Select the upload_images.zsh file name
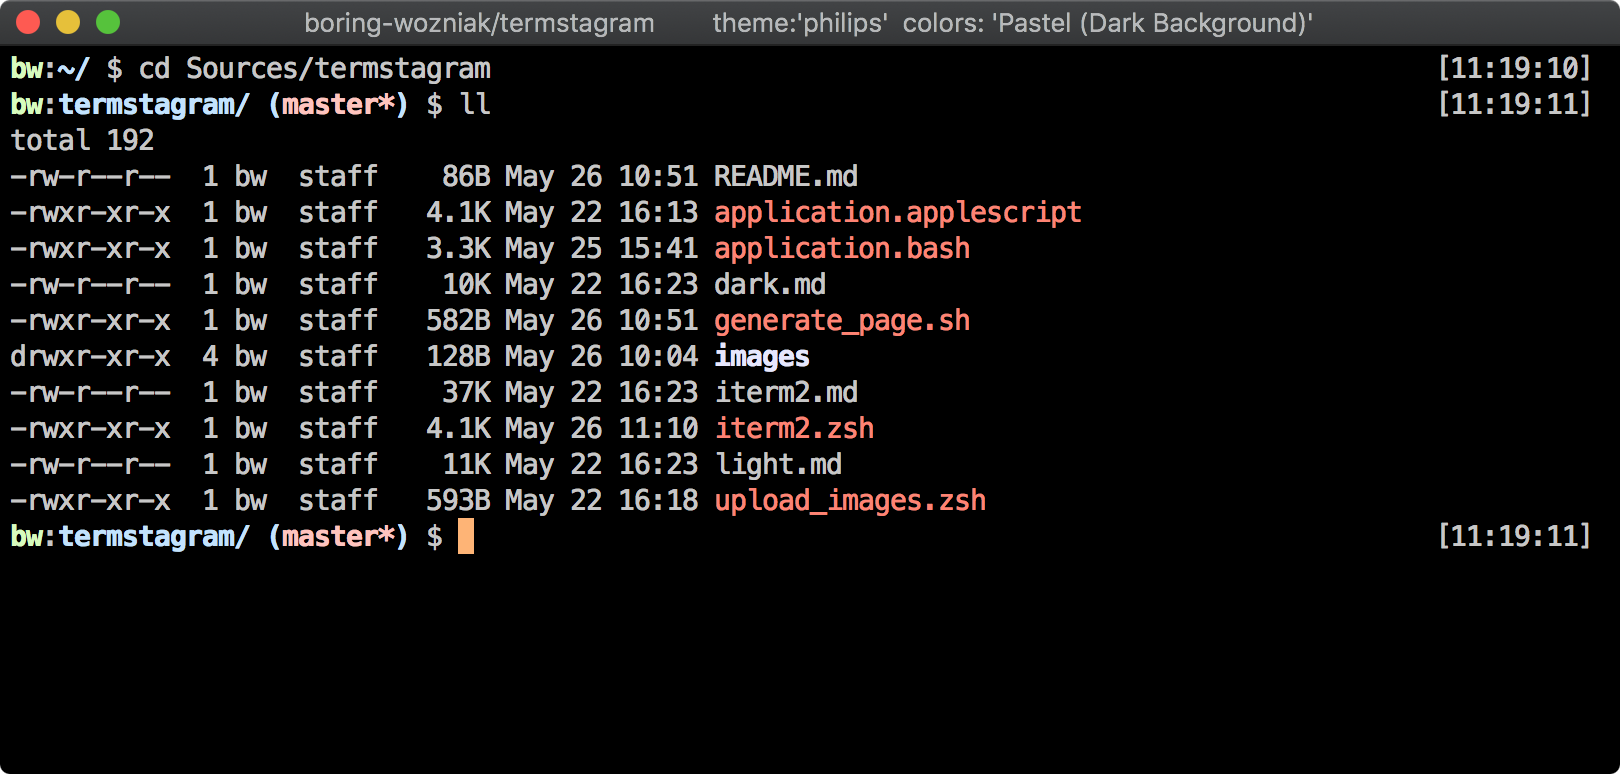The width and height of the screenshot is (1620, 774). (x=850, y=501)
